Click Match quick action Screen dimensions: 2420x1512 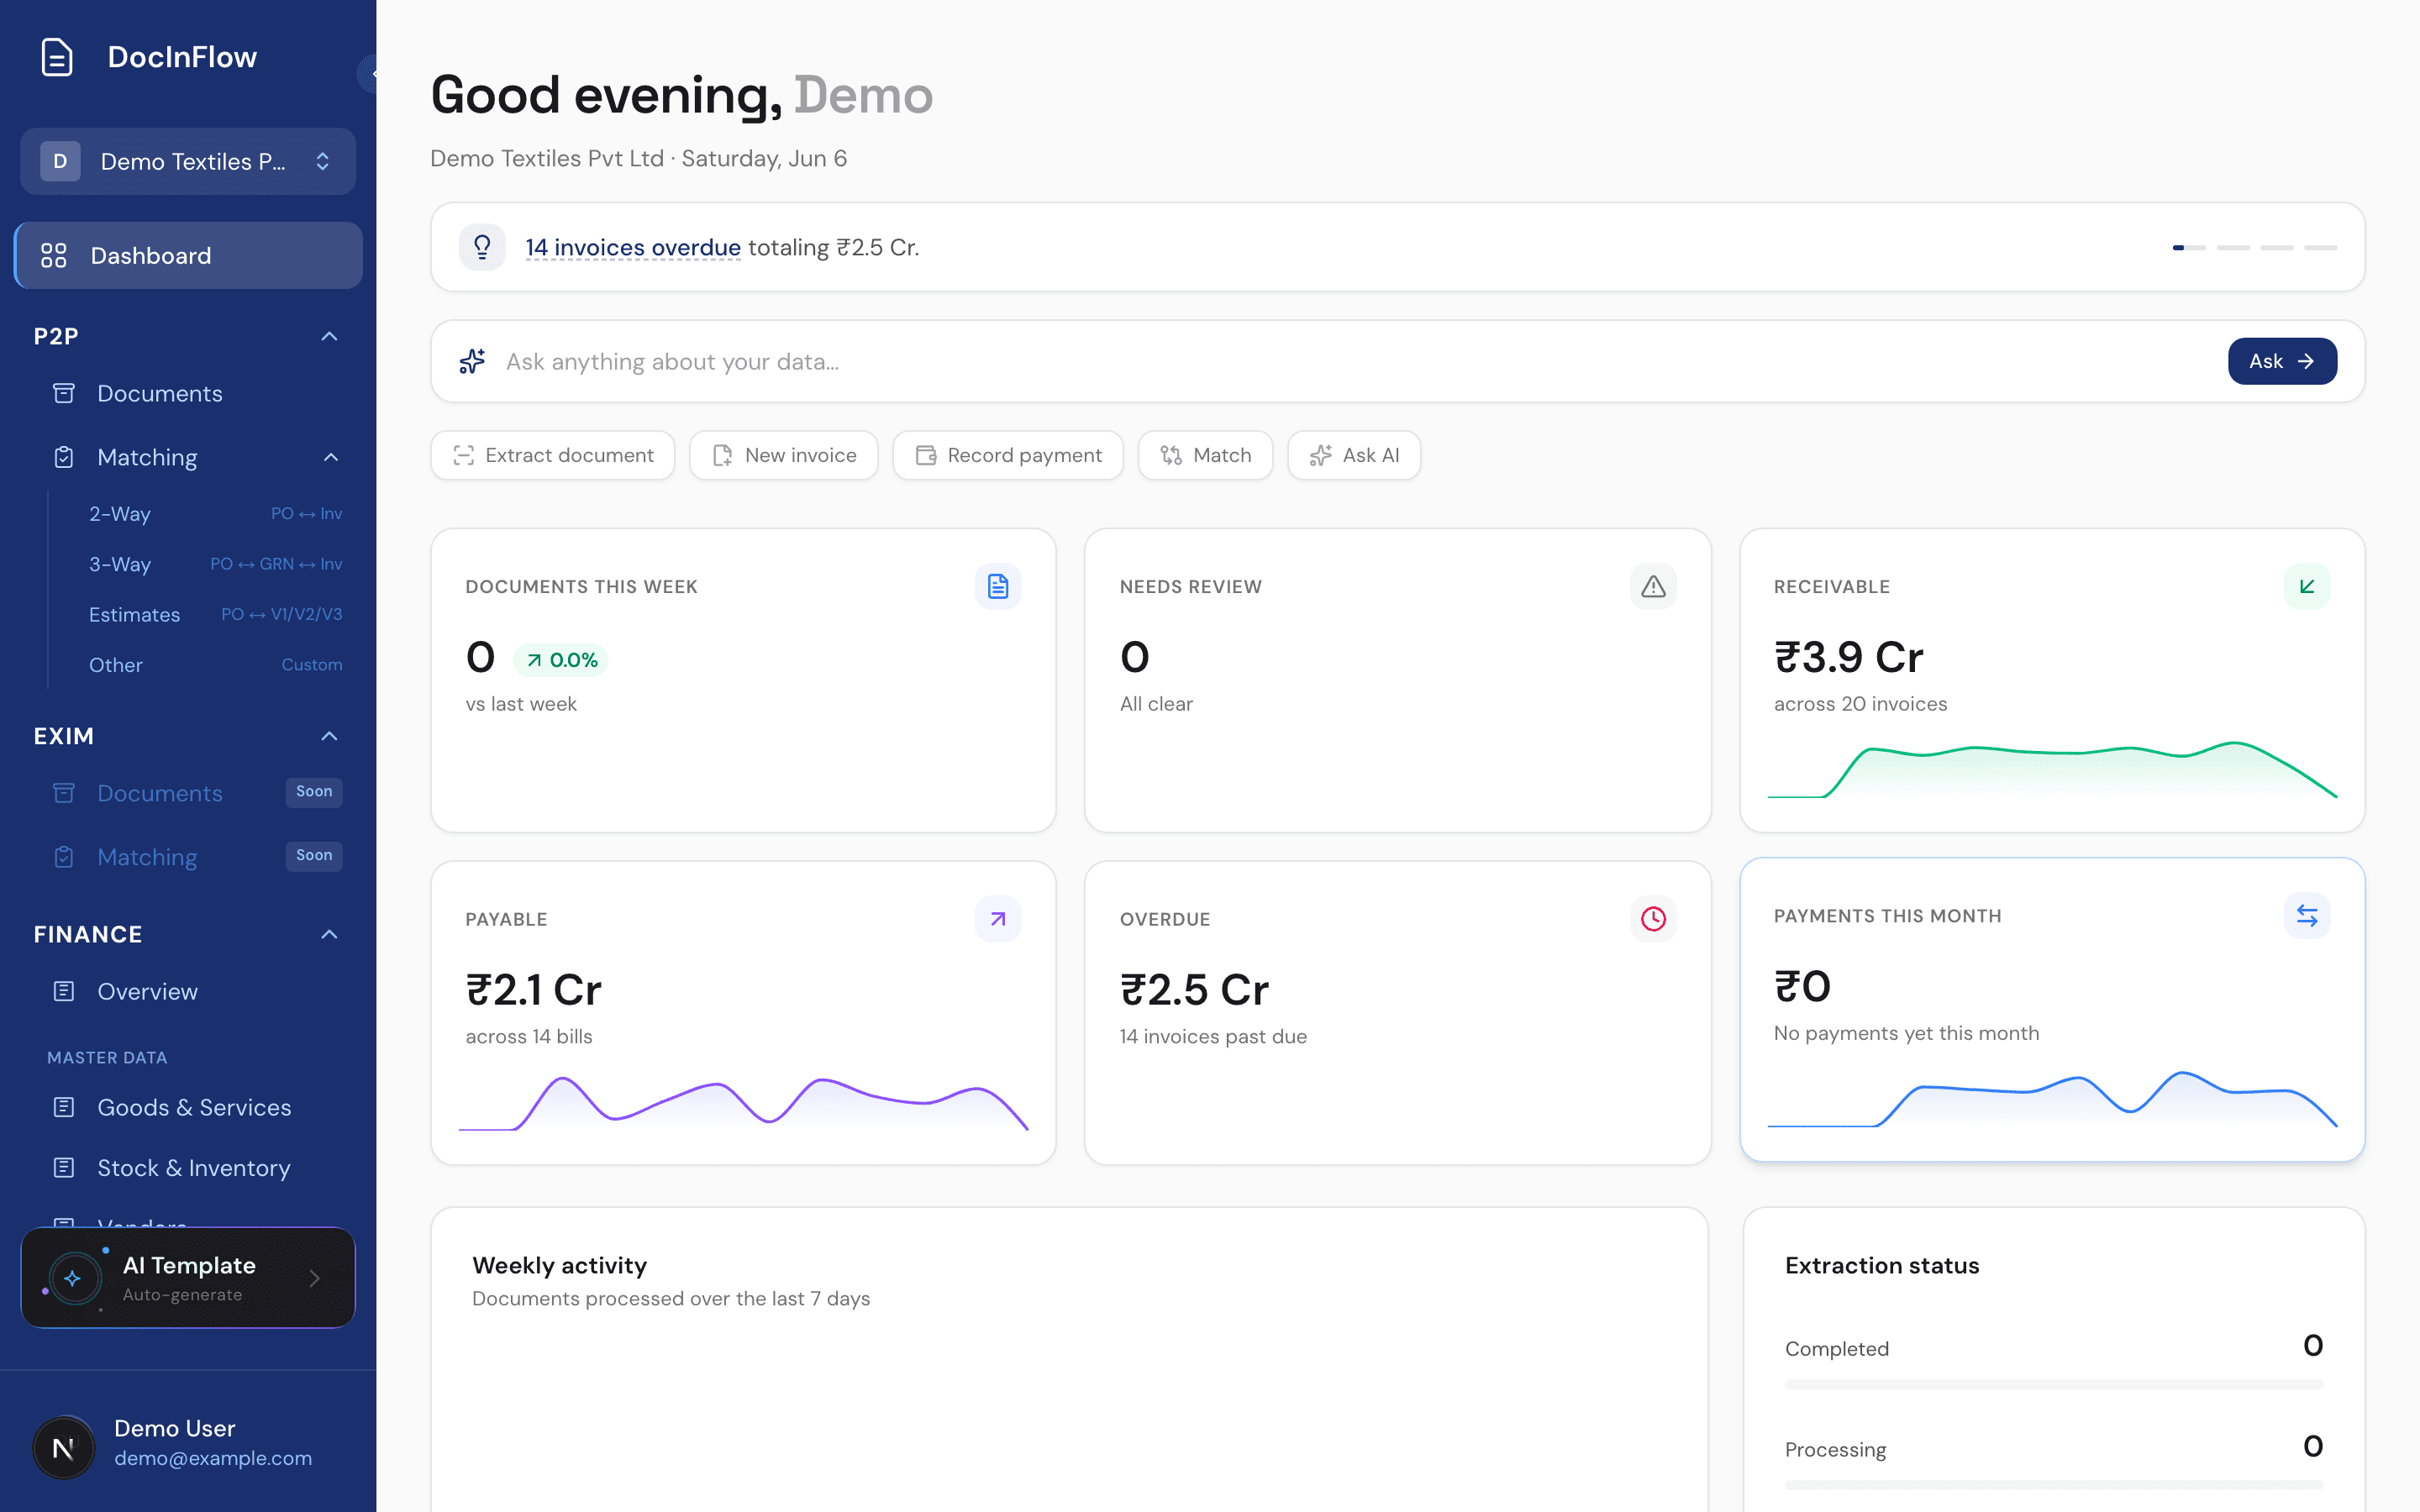coord(1205,455)
